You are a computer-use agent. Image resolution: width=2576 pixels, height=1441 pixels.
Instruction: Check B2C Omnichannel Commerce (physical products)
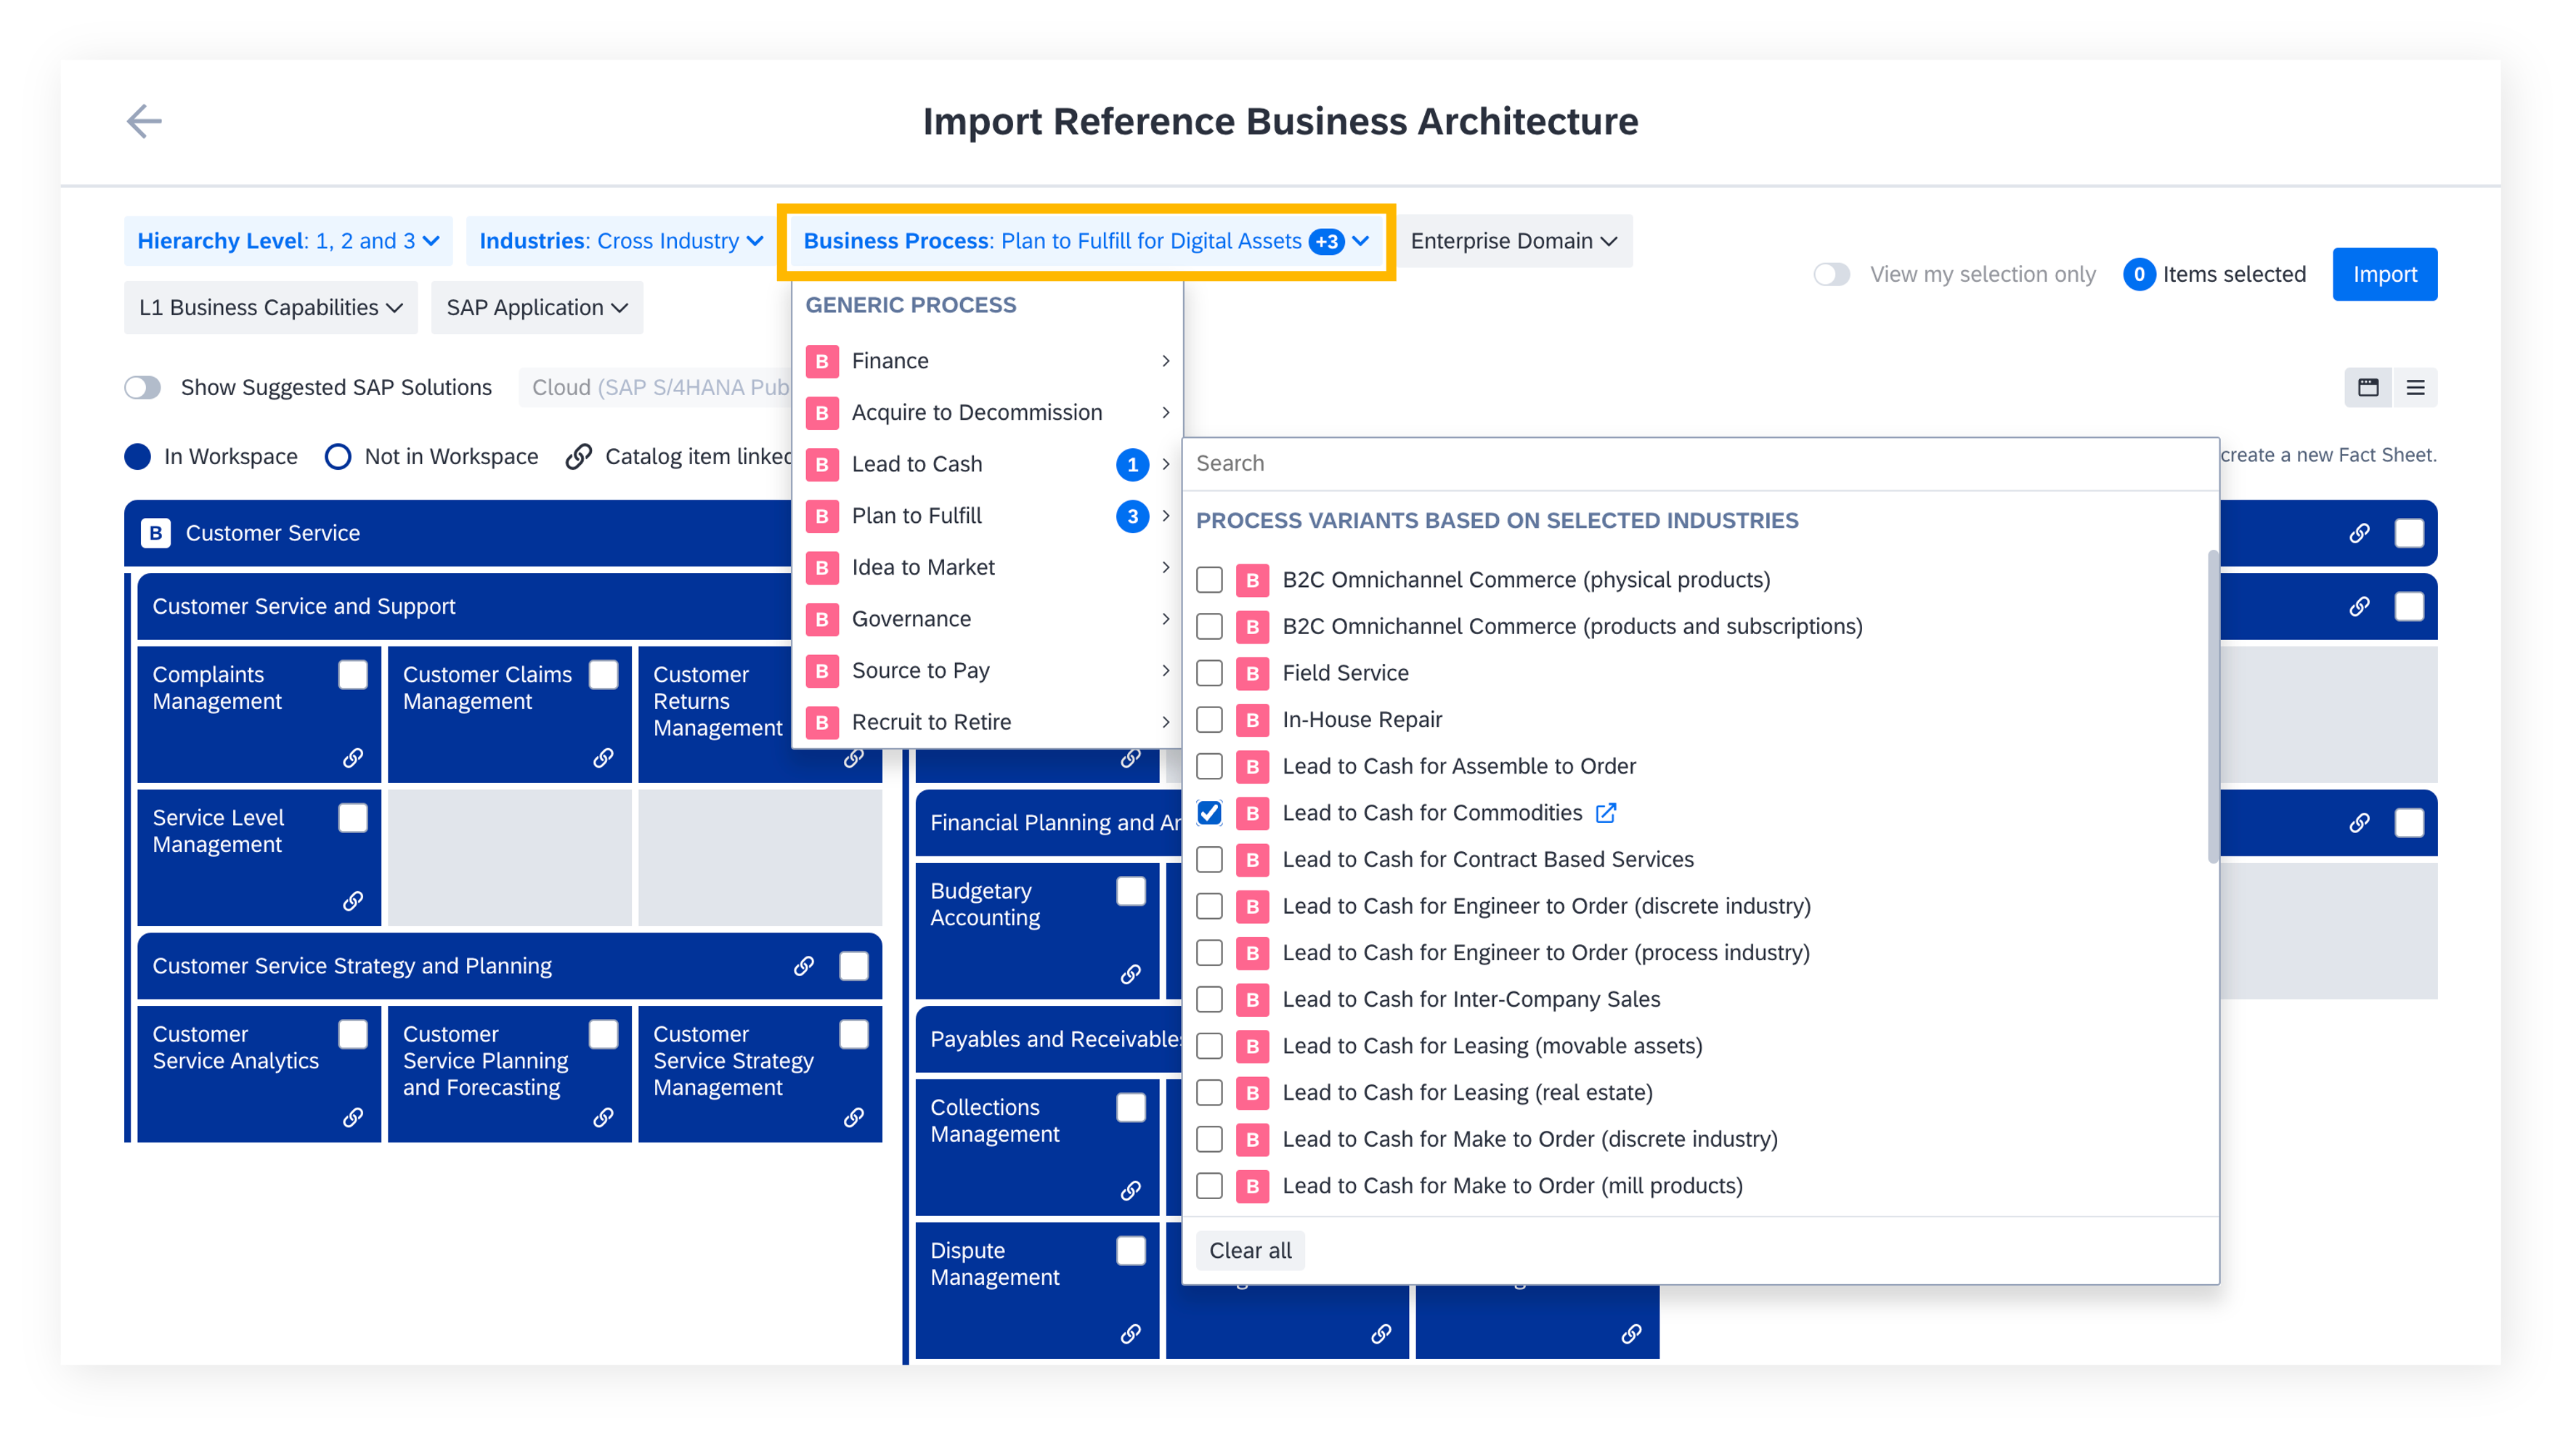coord(1209,580)
